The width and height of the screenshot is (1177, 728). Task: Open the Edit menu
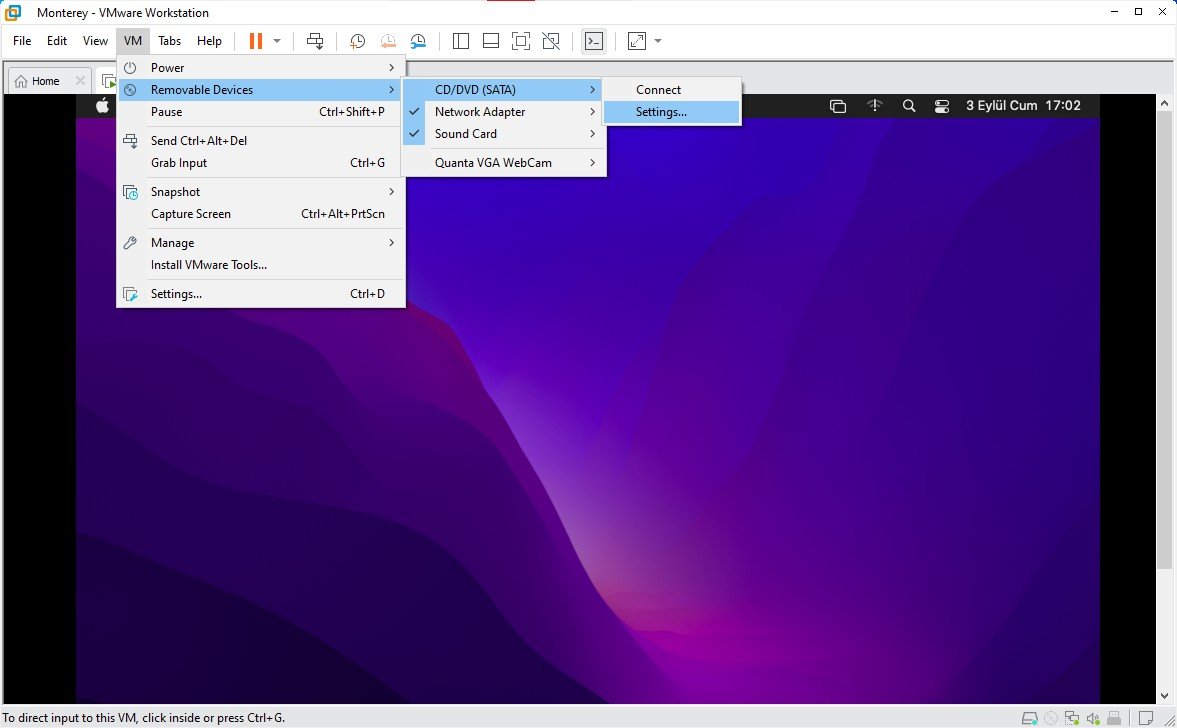pyautogui.click(x=57, y=41)
